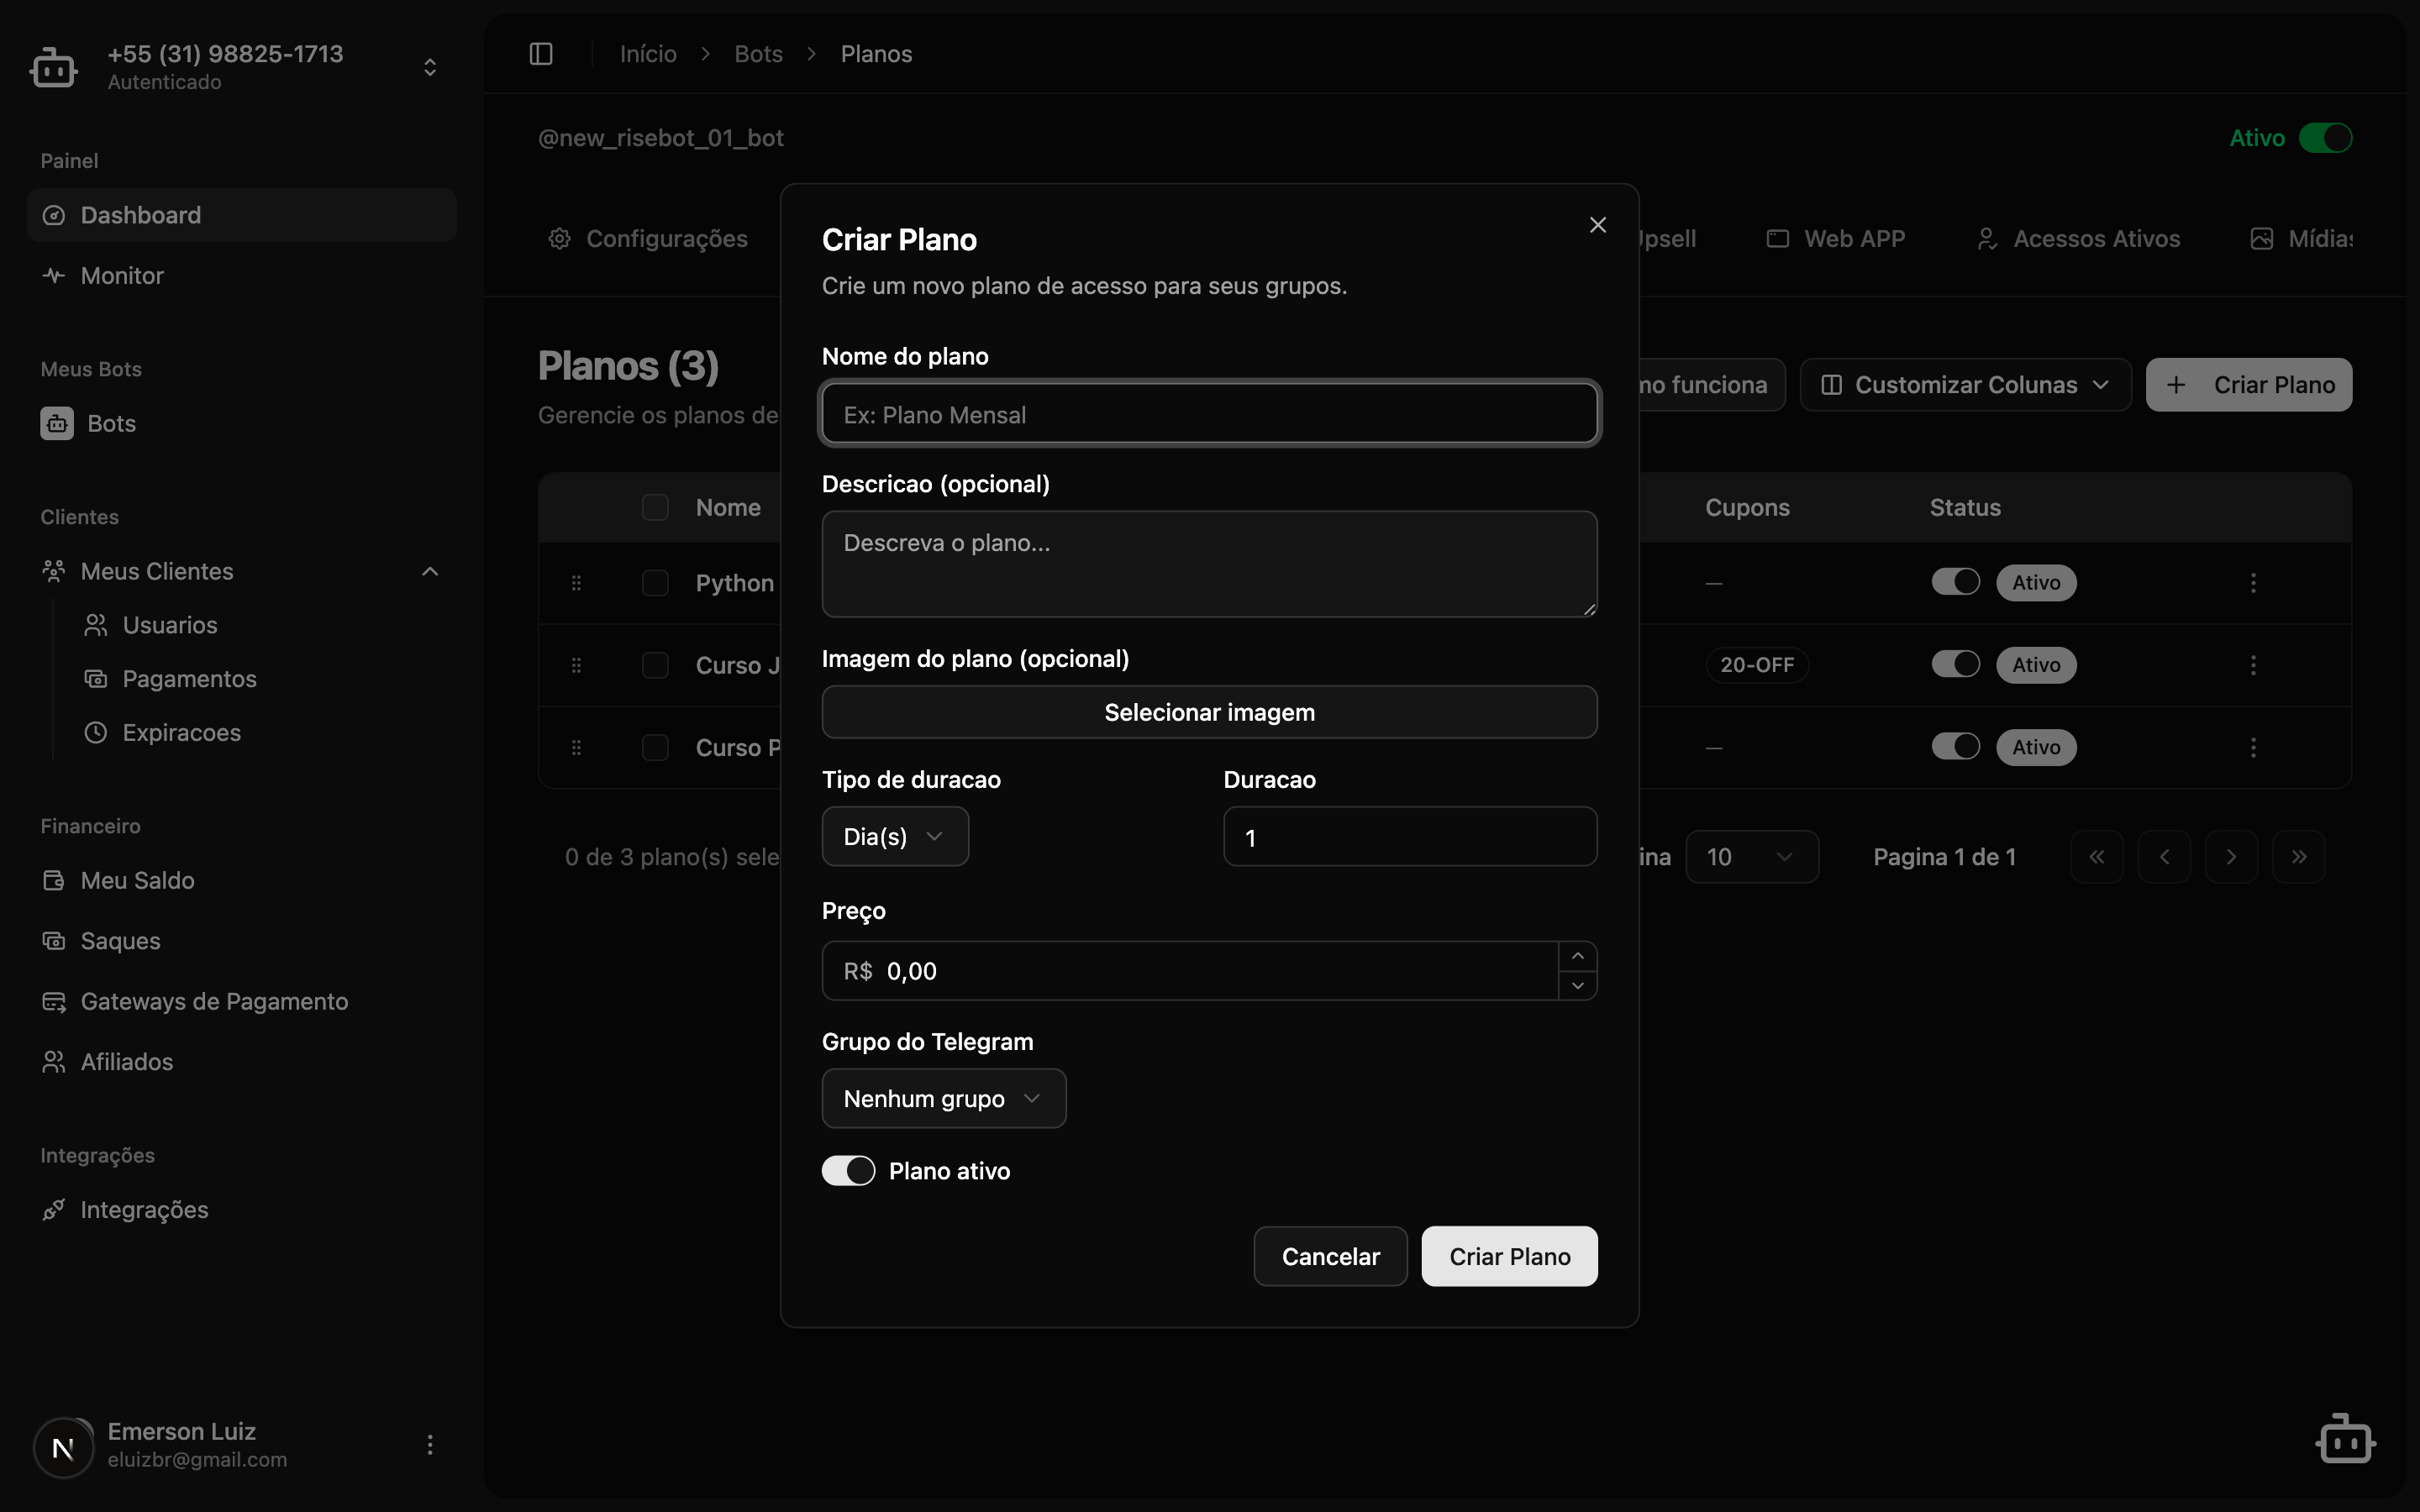Open the Tipo de duracao dropdown

[895, 837]
